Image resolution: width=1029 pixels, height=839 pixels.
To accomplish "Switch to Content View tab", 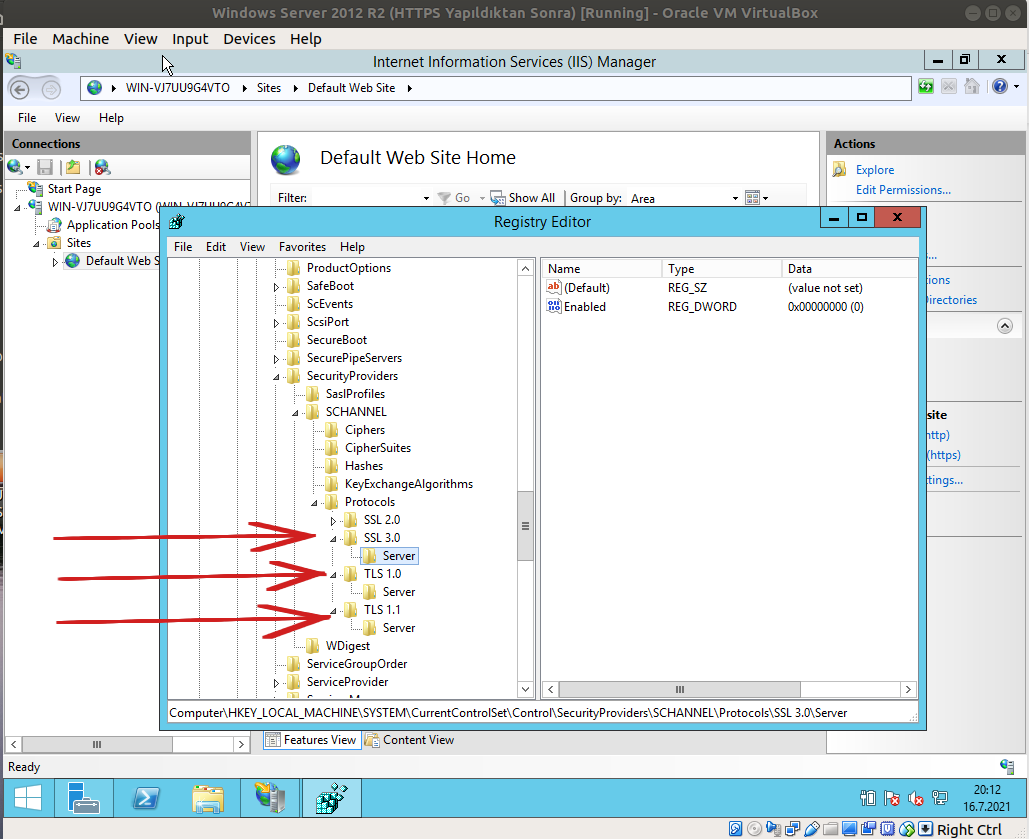I will [x=410, y=740].
